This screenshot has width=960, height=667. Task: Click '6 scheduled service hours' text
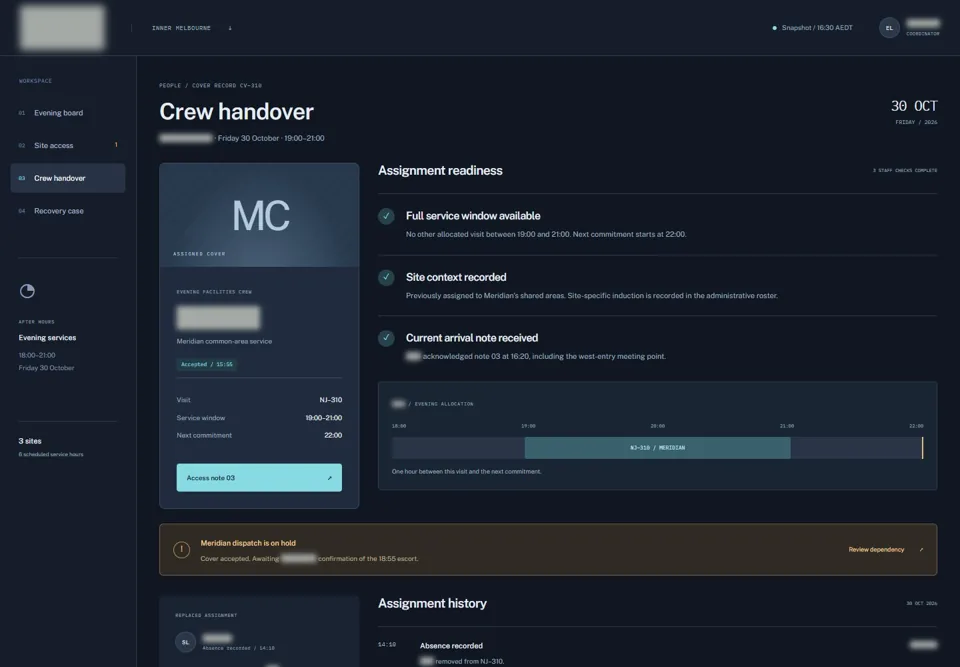pyautogui.click(x=51, y=454)
